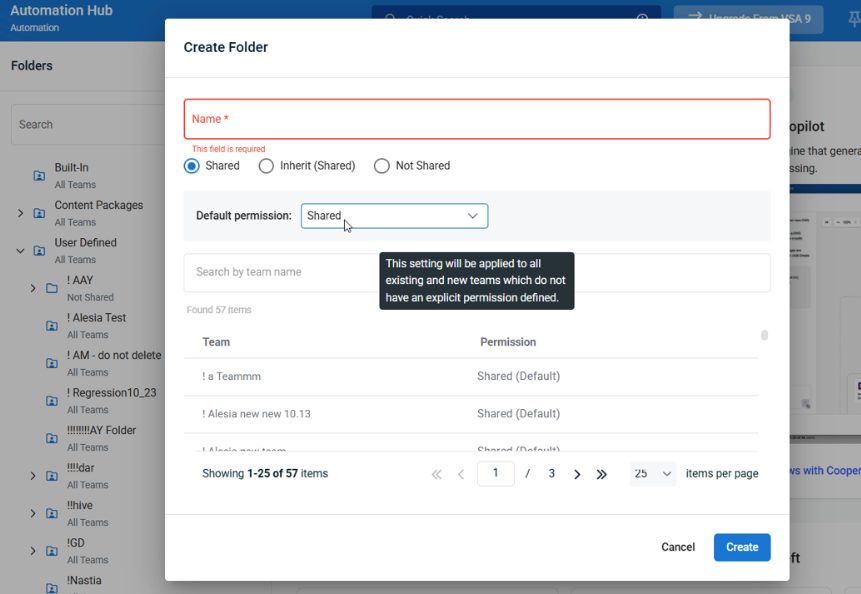Jump to first page of teams
861x594 pixels.
click(436, 474)
